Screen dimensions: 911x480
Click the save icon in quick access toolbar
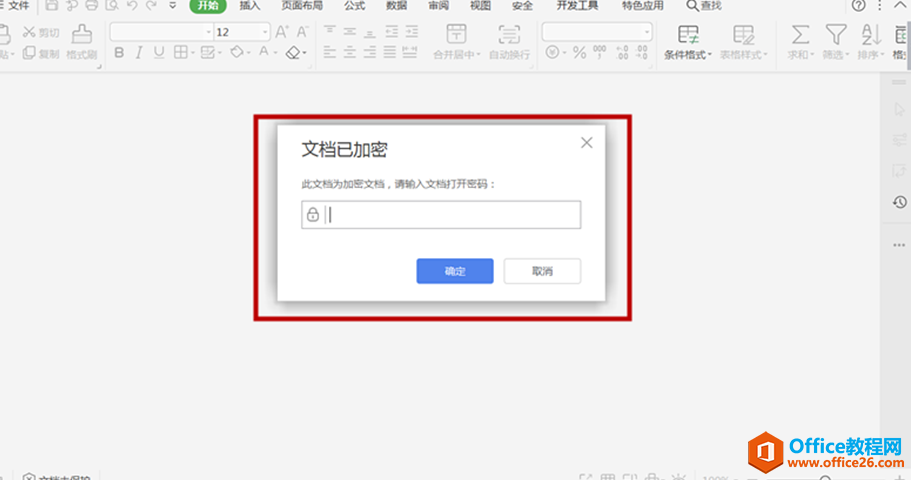coord(52,6)
